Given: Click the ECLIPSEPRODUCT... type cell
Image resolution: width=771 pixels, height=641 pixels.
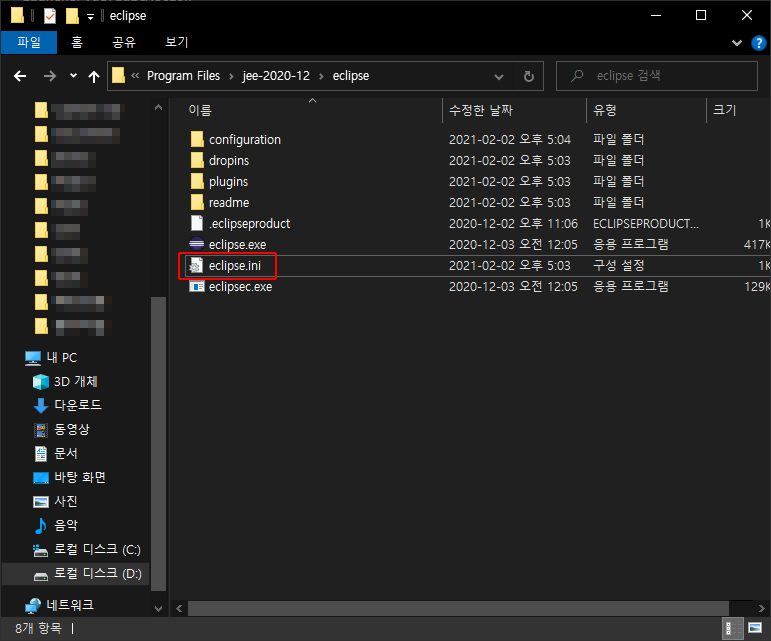Looking at the screenshot, I should coord(646,224).
